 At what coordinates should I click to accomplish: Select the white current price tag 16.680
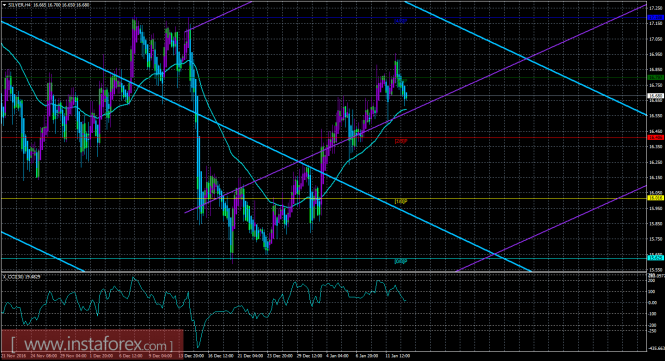(x=656, y=96)
